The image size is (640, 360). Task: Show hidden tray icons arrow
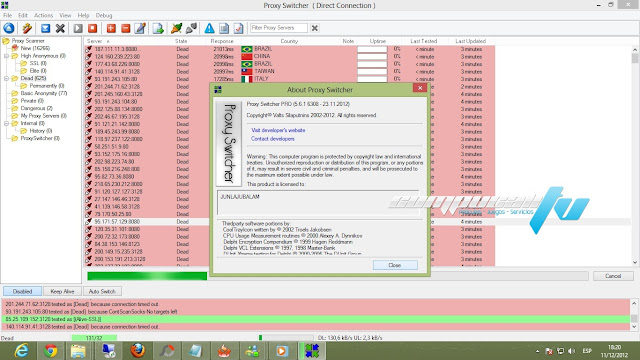coord(537,351)
